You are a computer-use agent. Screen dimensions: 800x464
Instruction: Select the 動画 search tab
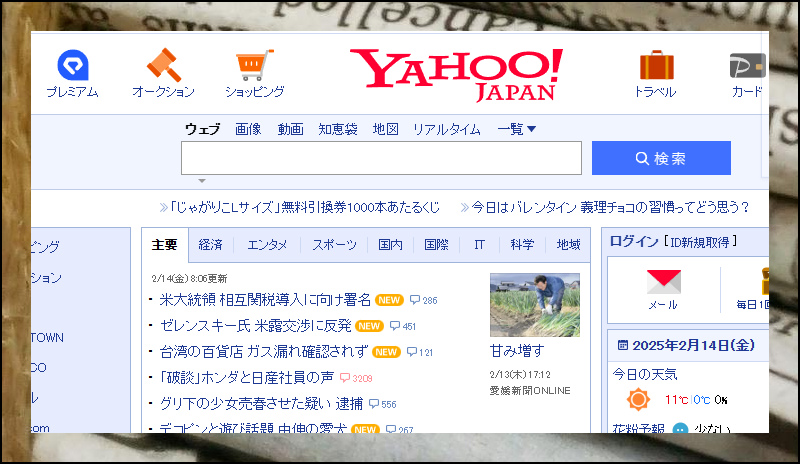point(290,129)
